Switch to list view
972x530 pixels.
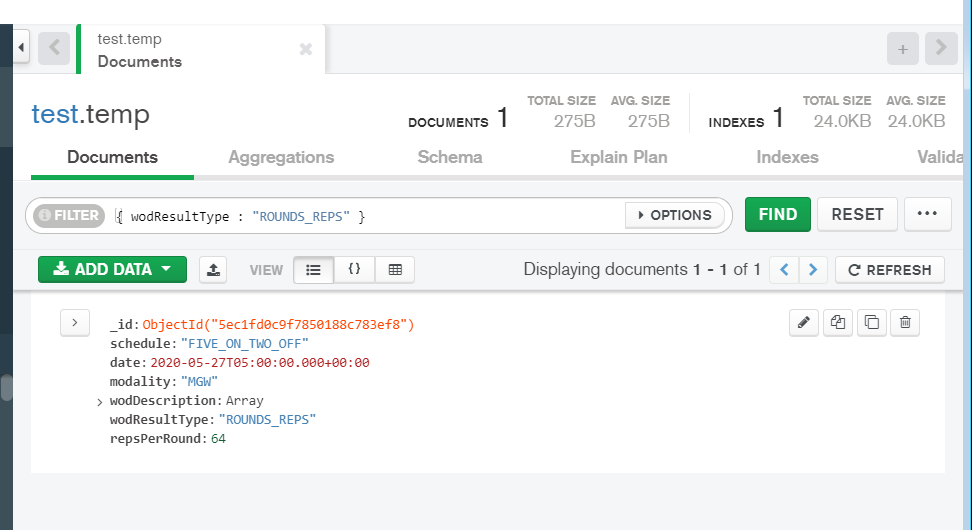313,269
